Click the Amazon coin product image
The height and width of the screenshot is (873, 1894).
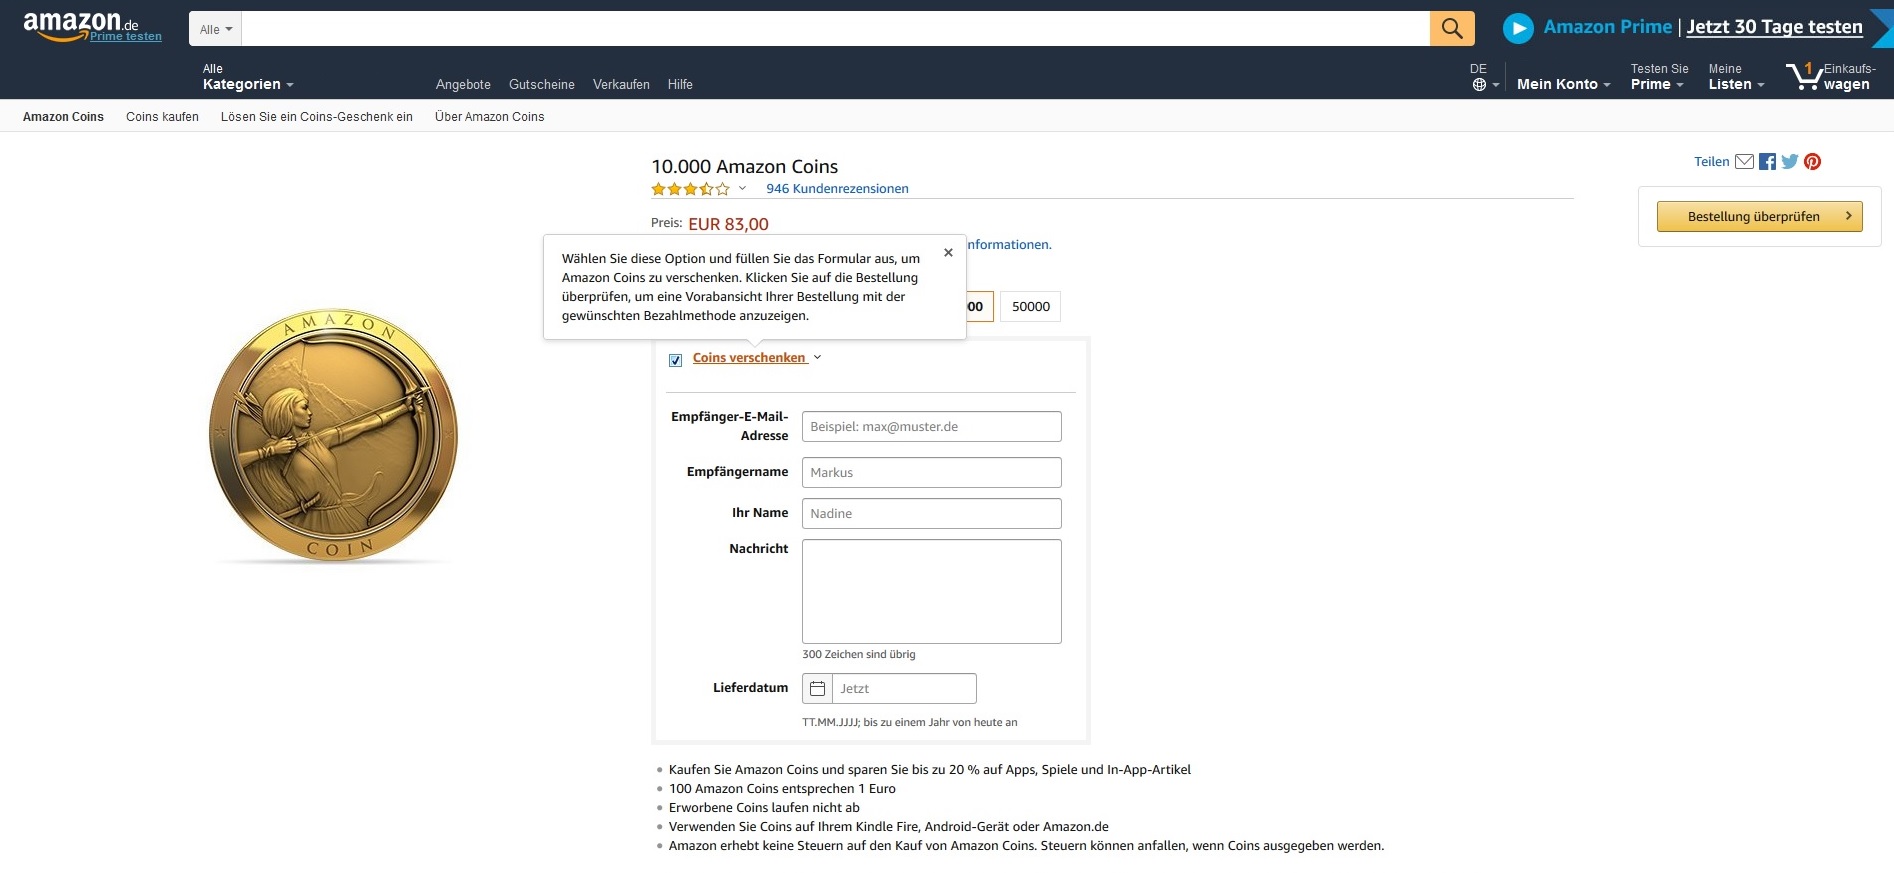coord(333,435)
